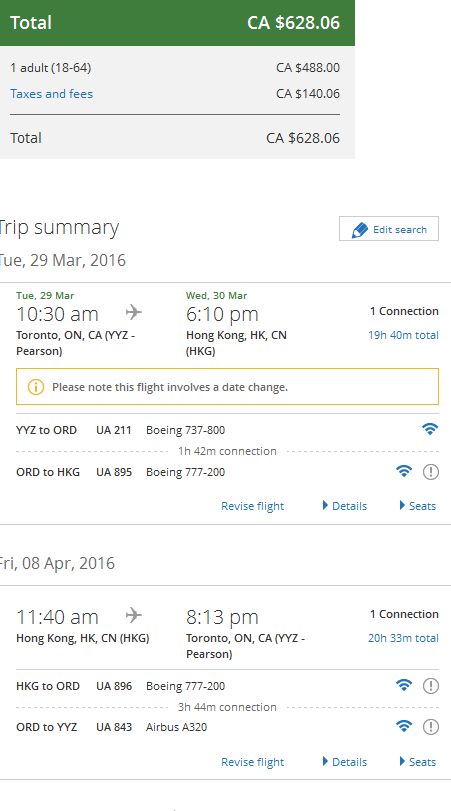Screen dimensions: 451x811
Task: Open the alert icon beside UA 896
Action: tap(430, 686)
